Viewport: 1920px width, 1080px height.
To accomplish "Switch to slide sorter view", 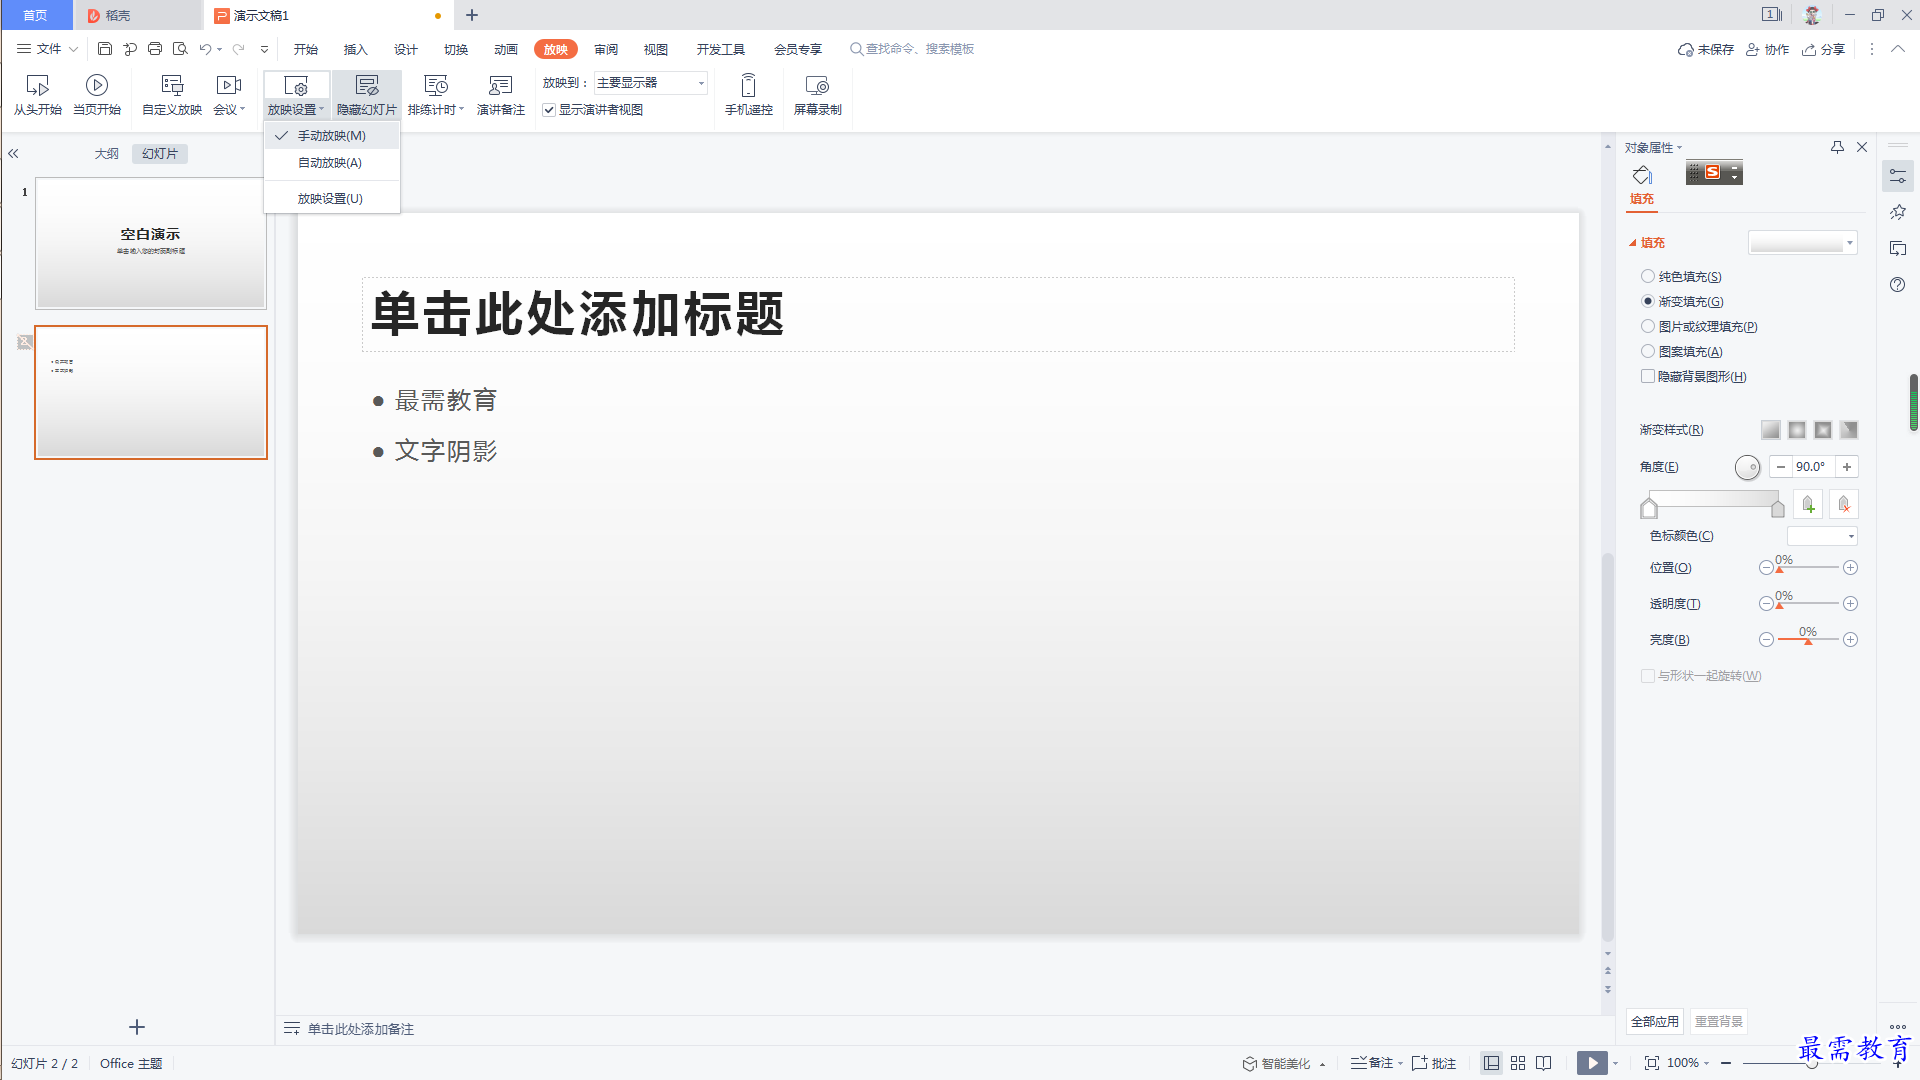I will coord(1518,1063).
